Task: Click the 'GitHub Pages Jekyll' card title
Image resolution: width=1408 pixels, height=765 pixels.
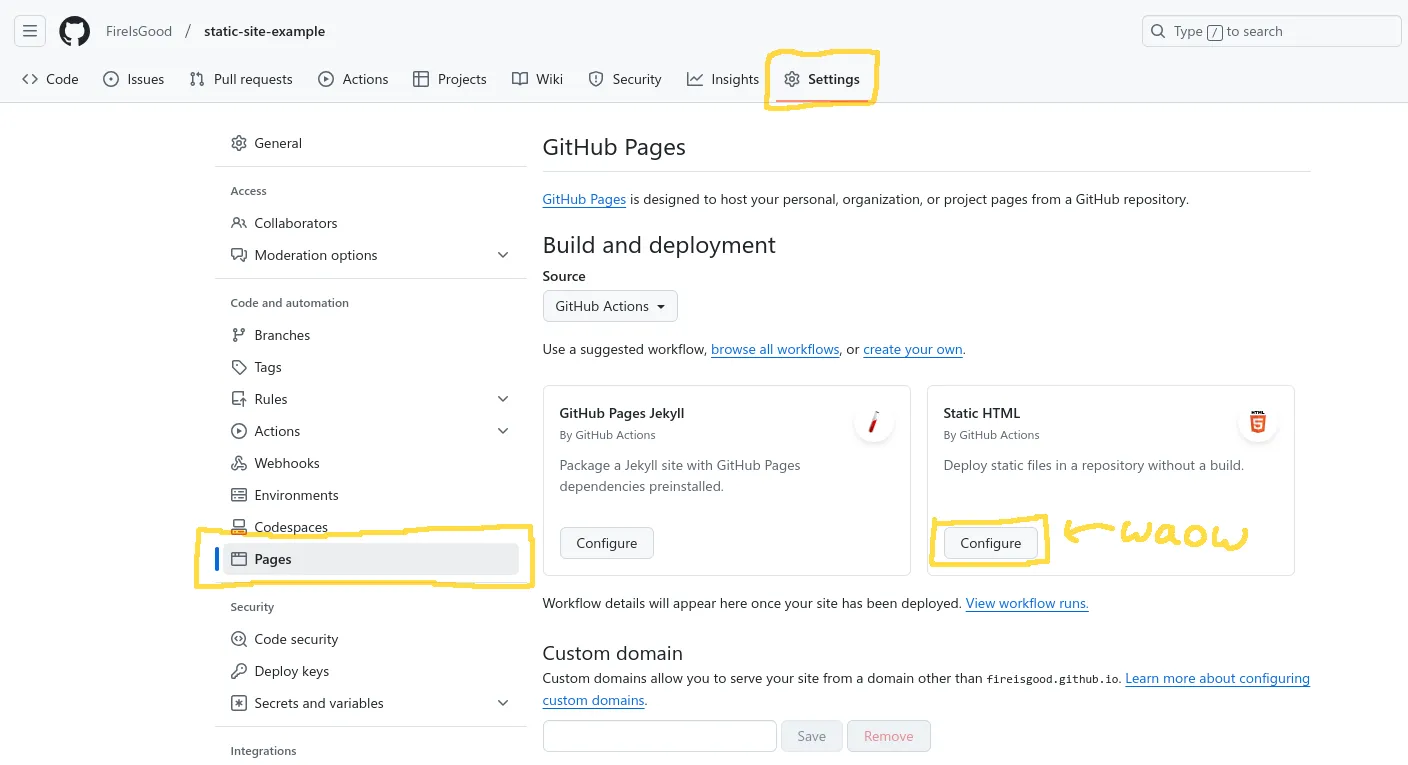Action: pos(622,413)
